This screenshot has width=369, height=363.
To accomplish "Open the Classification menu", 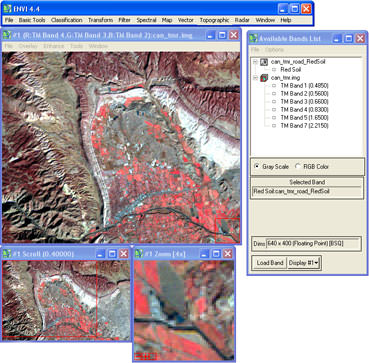I will [67, 20].
